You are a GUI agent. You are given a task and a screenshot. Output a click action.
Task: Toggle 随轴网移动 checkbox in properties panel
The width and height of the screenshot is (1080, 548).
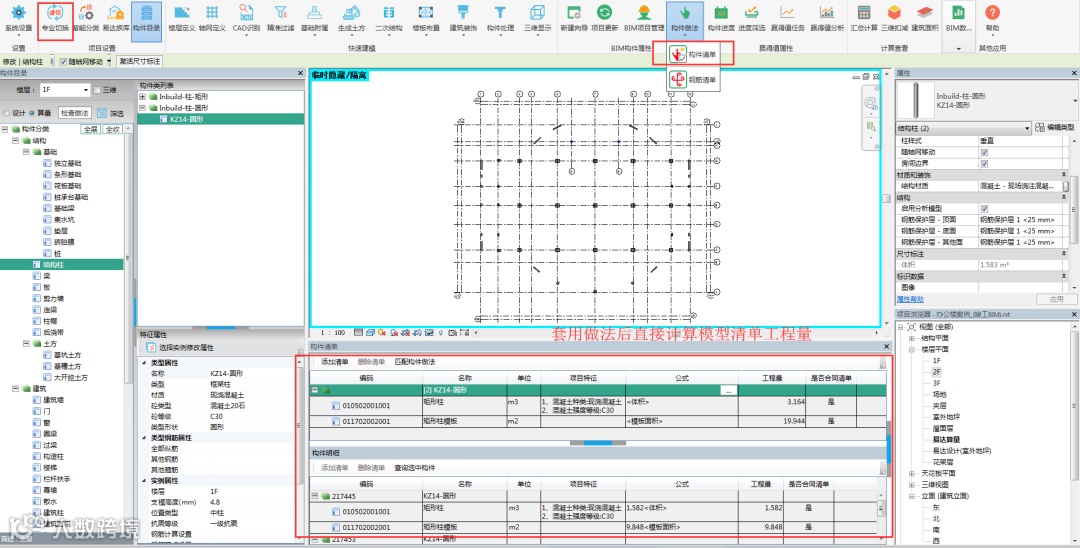pos(984,152)
